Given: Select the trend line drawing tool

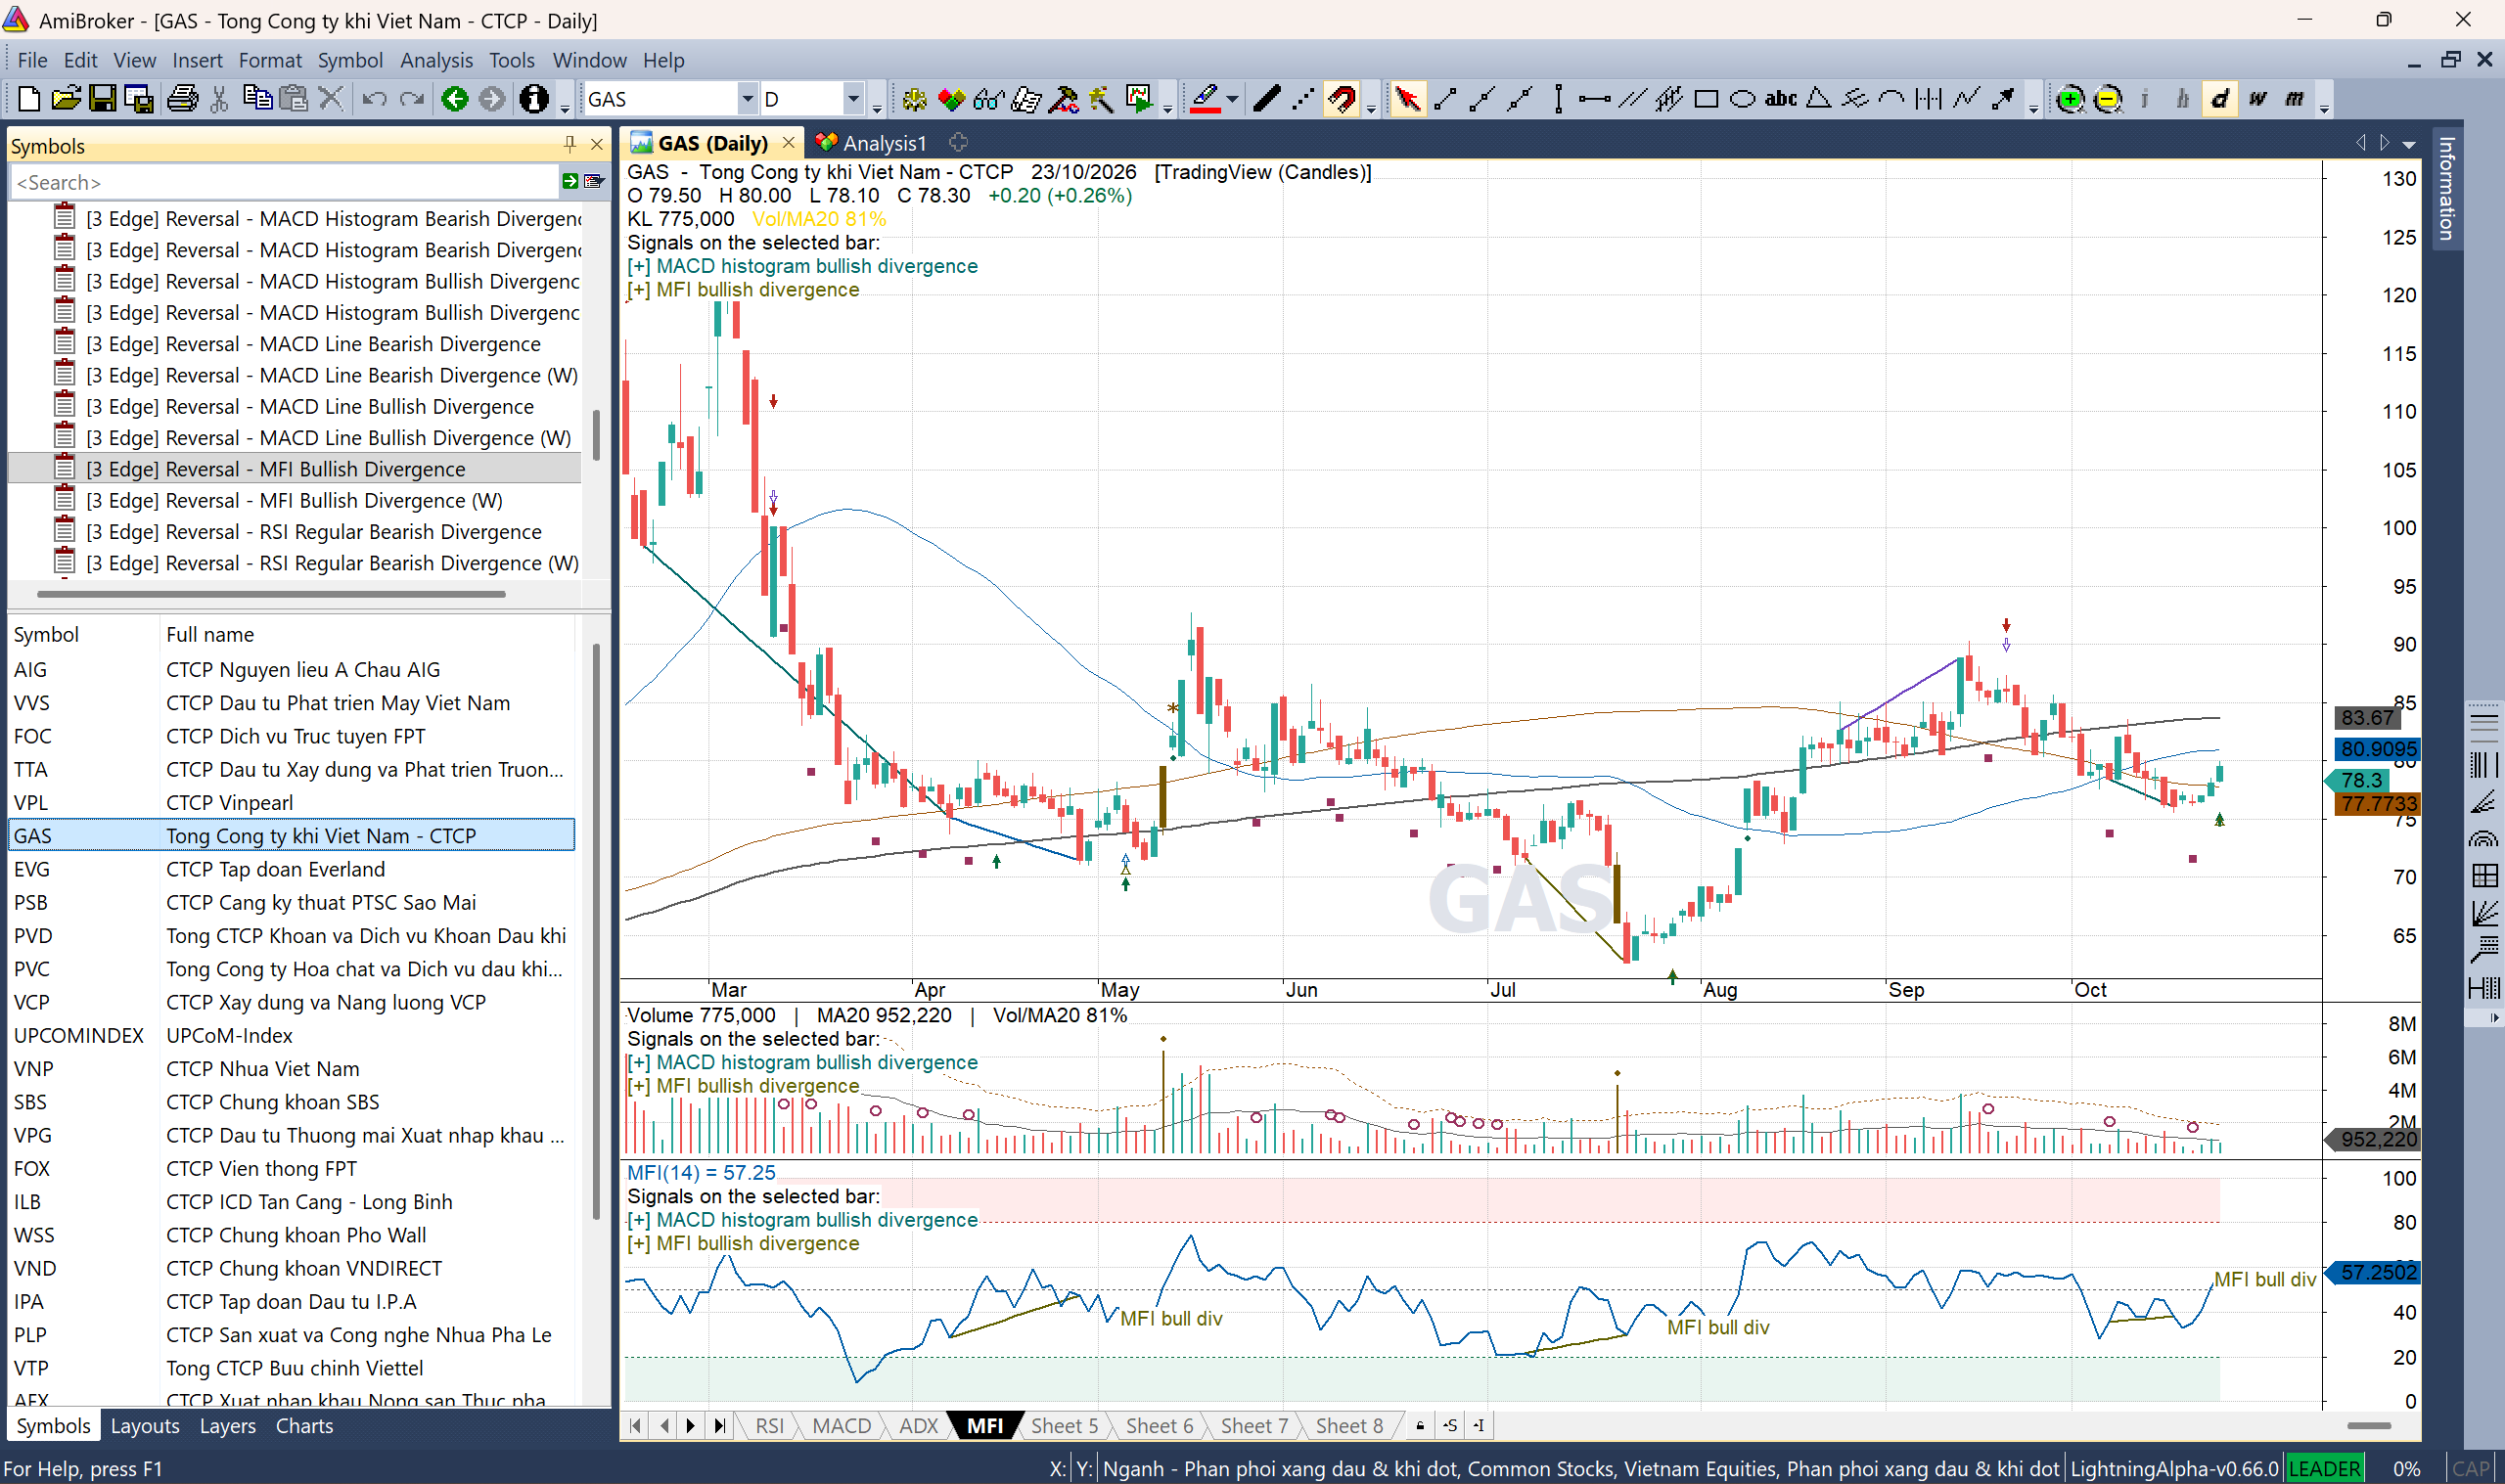Looking at the screenshot, I should pyautogui.click(x=1445, y=99).
